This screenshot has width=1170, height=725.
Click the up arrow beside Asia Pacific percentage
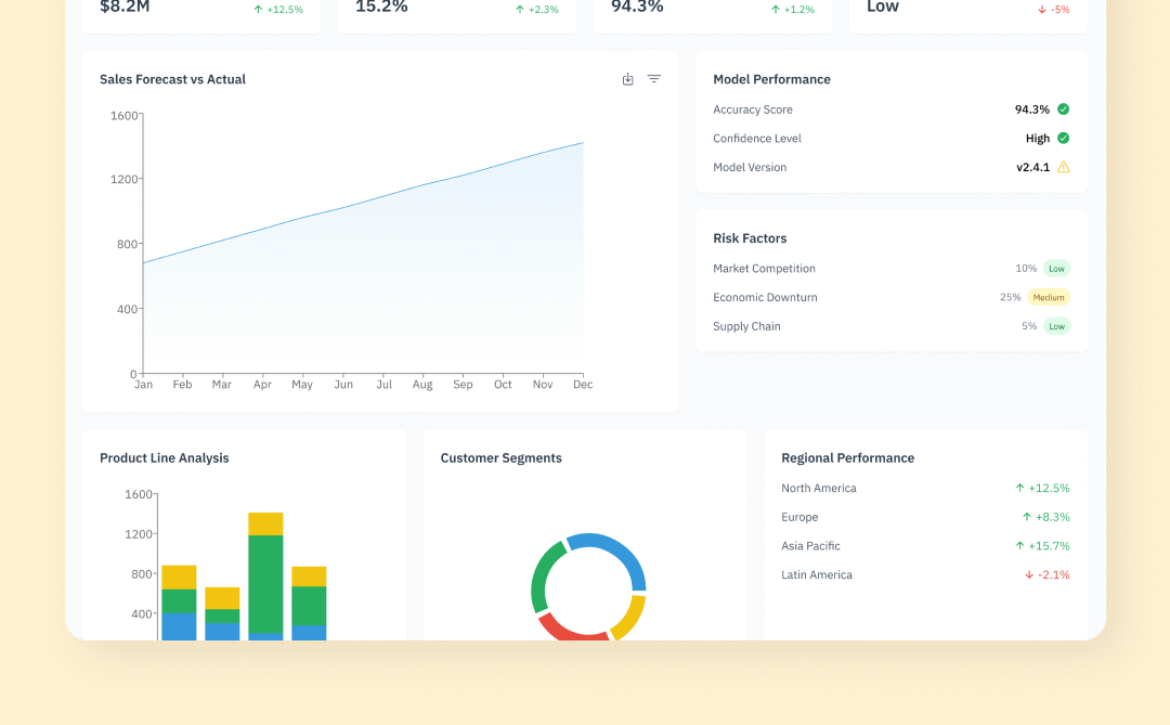pyautogui.click(x=1020, y=546)
